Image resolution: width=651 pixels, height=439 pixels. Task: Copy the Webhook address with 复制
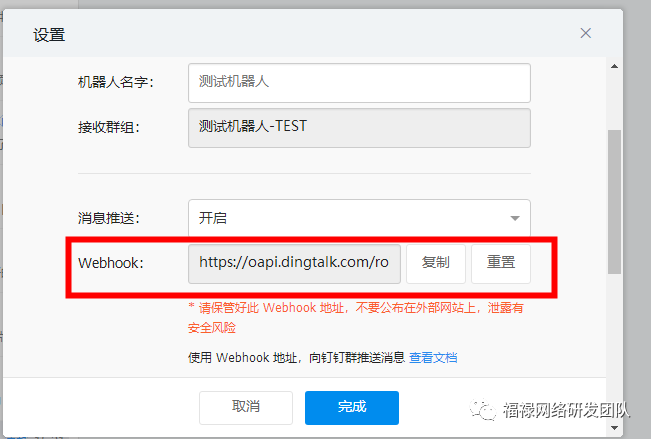[436, 264]
